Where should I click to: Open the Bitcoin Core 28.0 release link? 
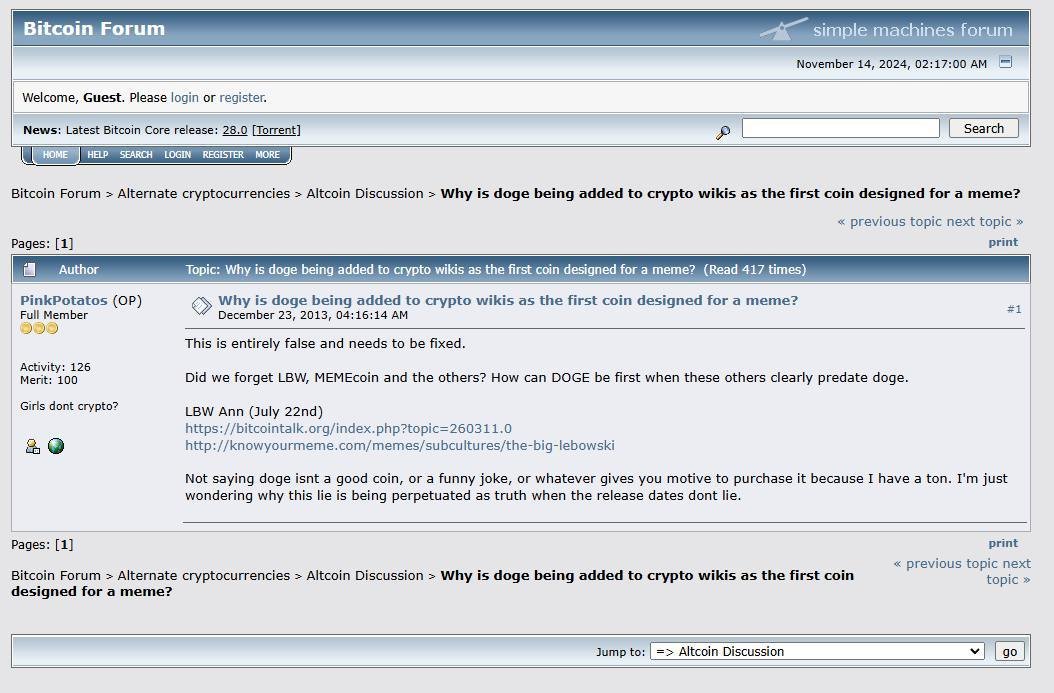click(x=235, y=130)
